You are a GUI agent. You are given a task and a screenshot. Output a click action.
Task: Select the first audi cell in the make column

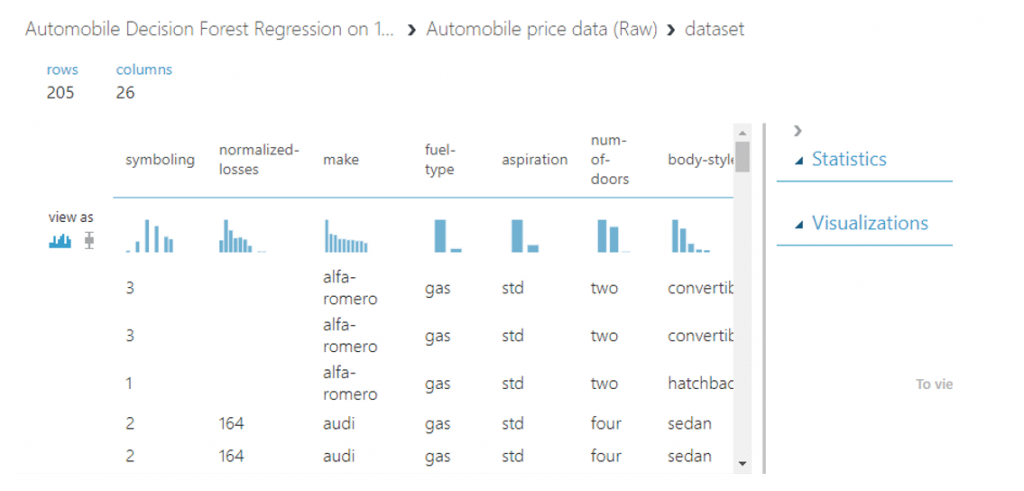point(339,424)
